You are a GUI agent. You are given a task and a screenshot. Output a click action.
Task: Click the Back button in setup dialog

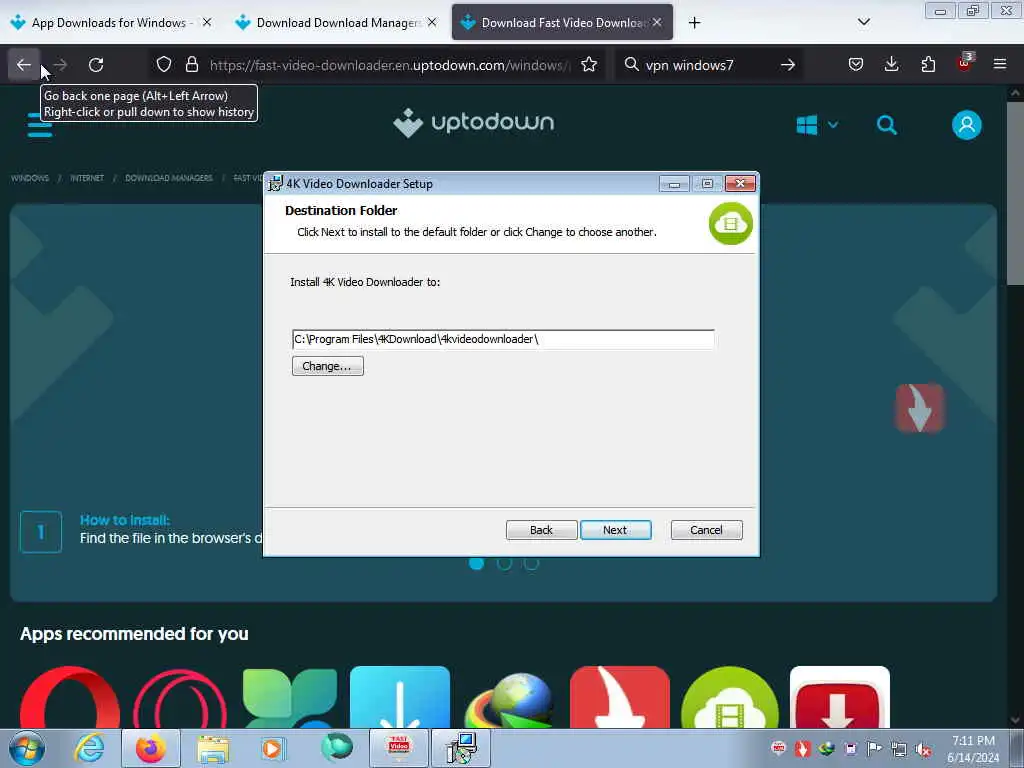[x=541, y=530]
